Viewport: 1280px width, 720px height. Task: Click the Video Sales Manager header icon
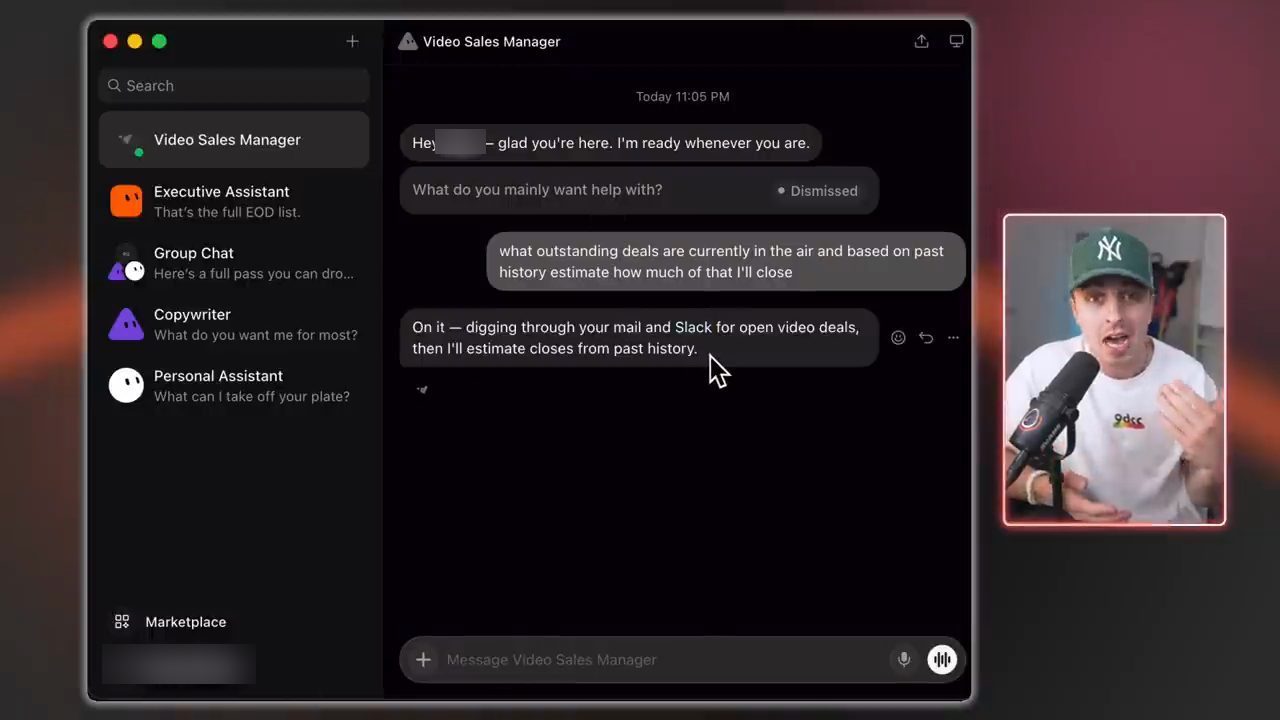click(407, 41)
